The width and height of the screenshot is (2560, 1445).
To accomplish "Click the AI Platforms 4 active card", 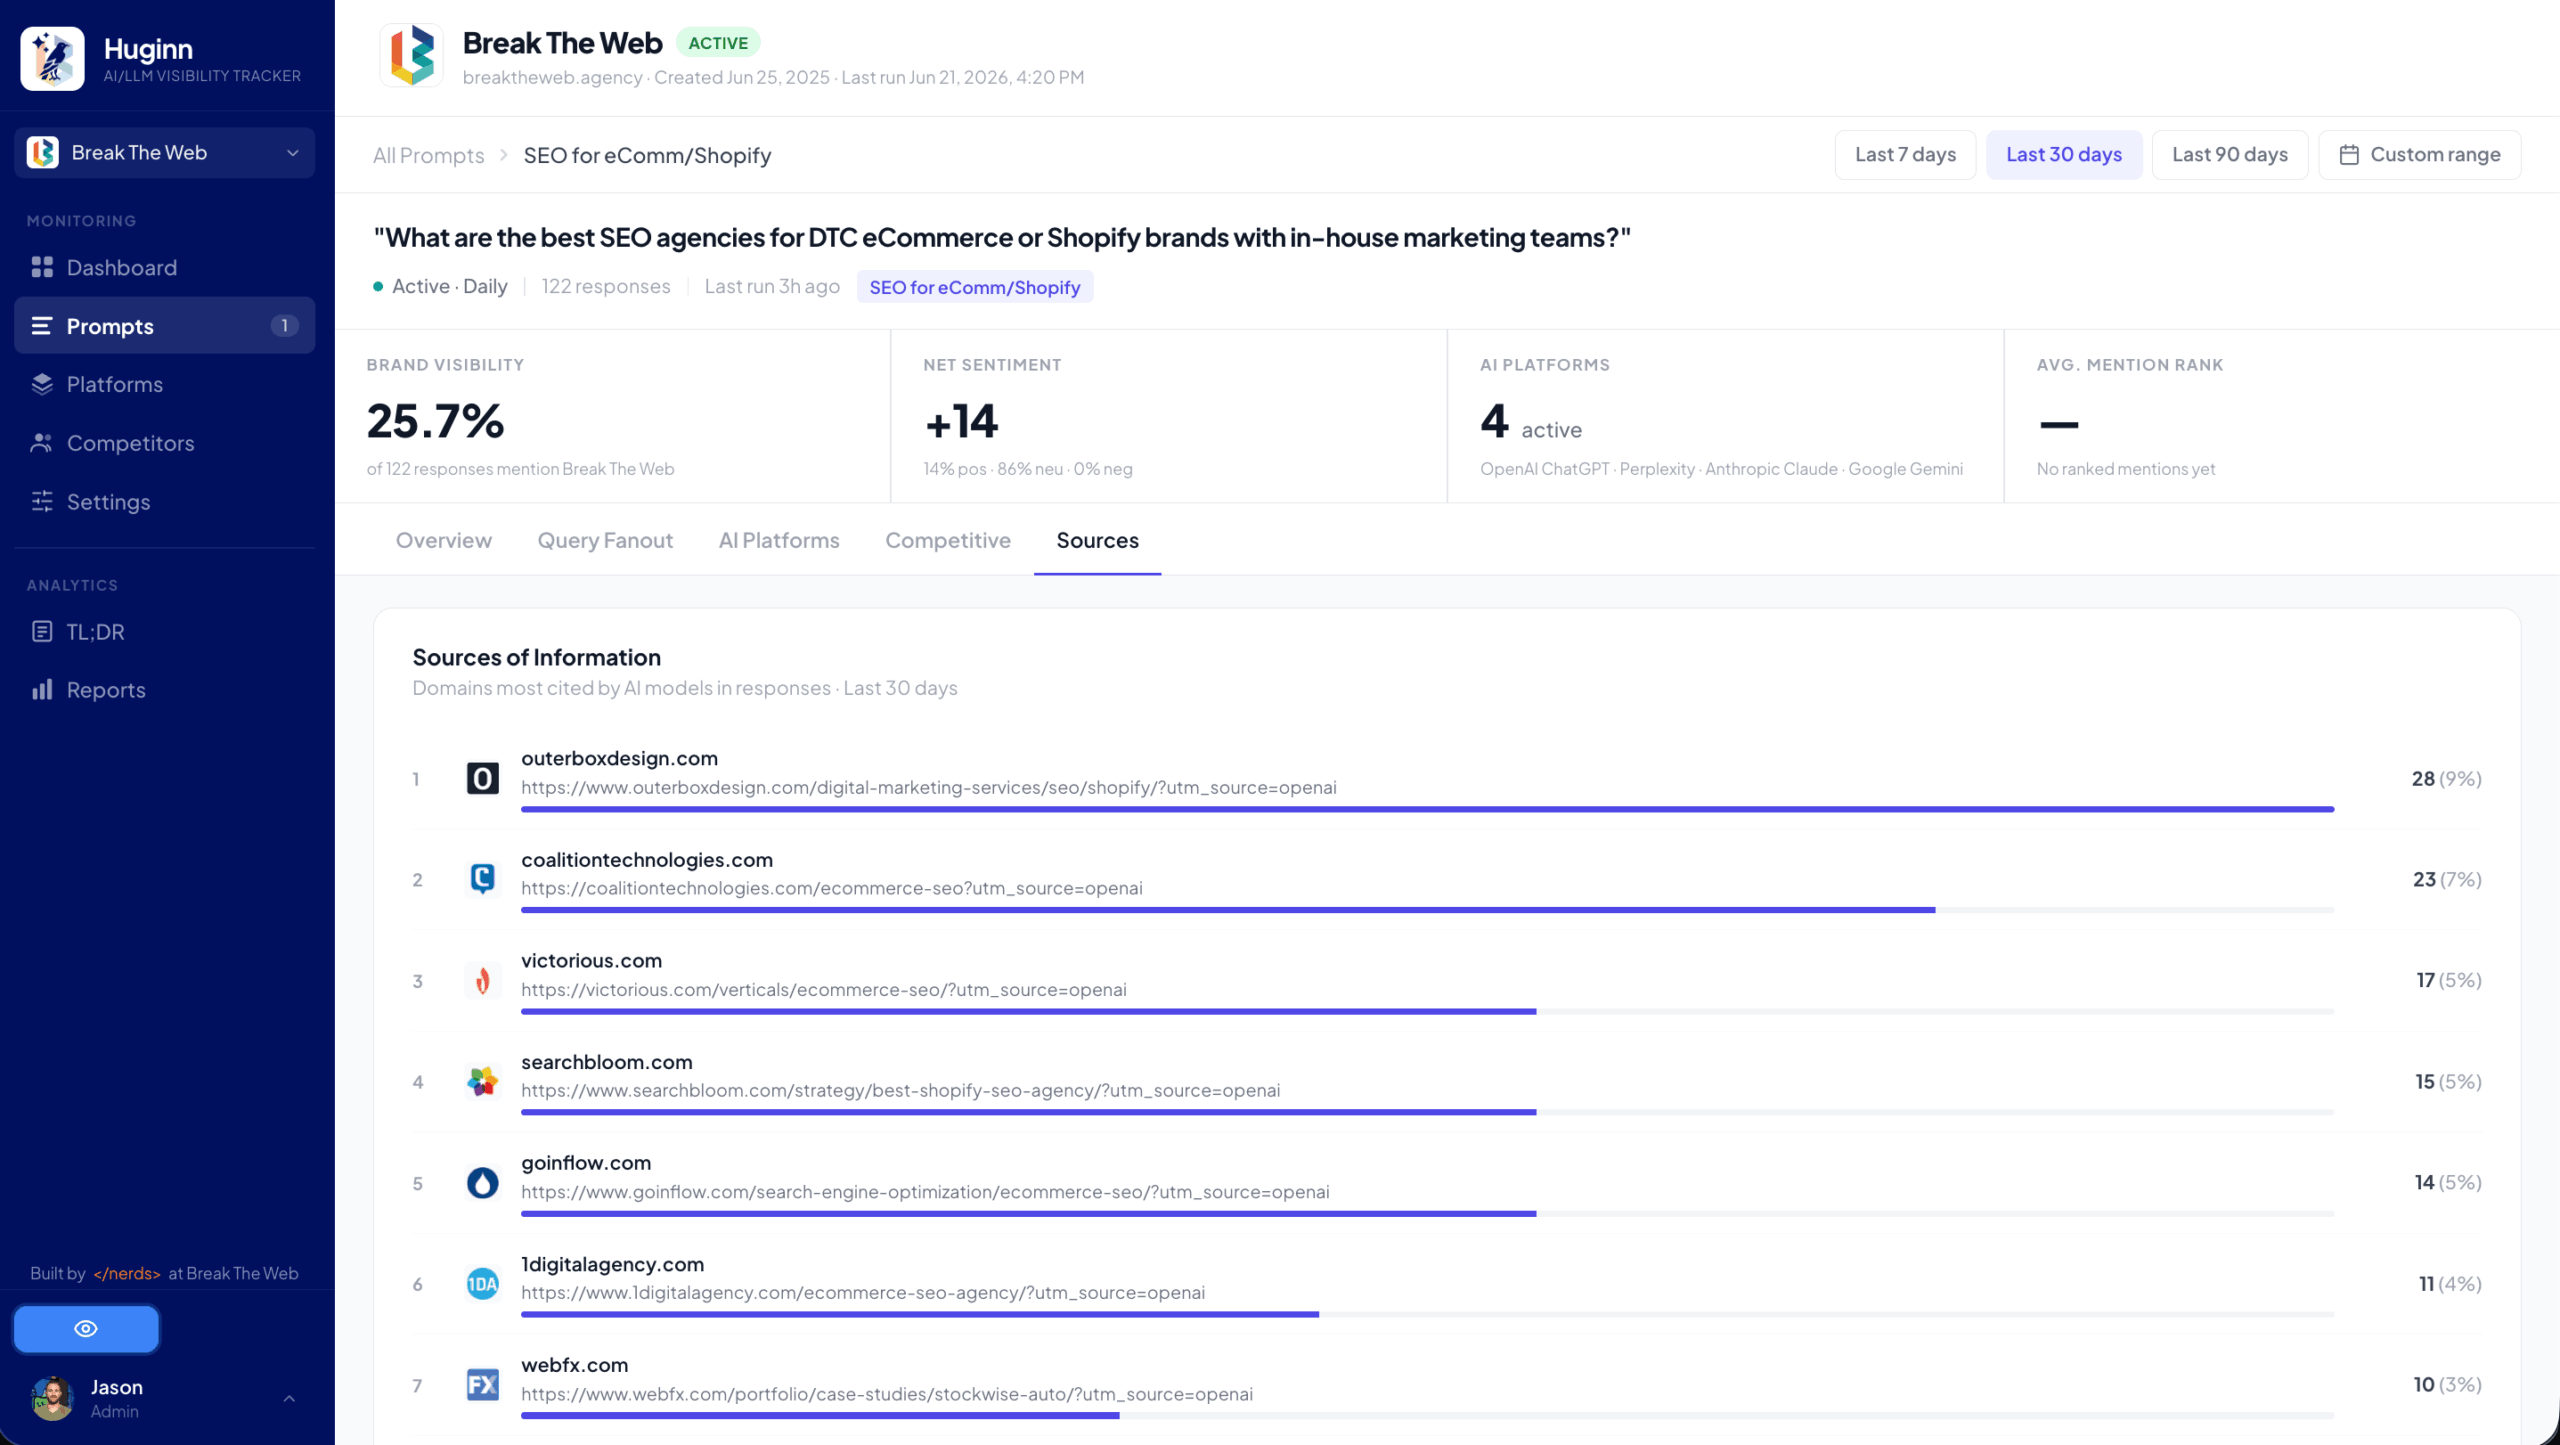I will point(1726,416).
